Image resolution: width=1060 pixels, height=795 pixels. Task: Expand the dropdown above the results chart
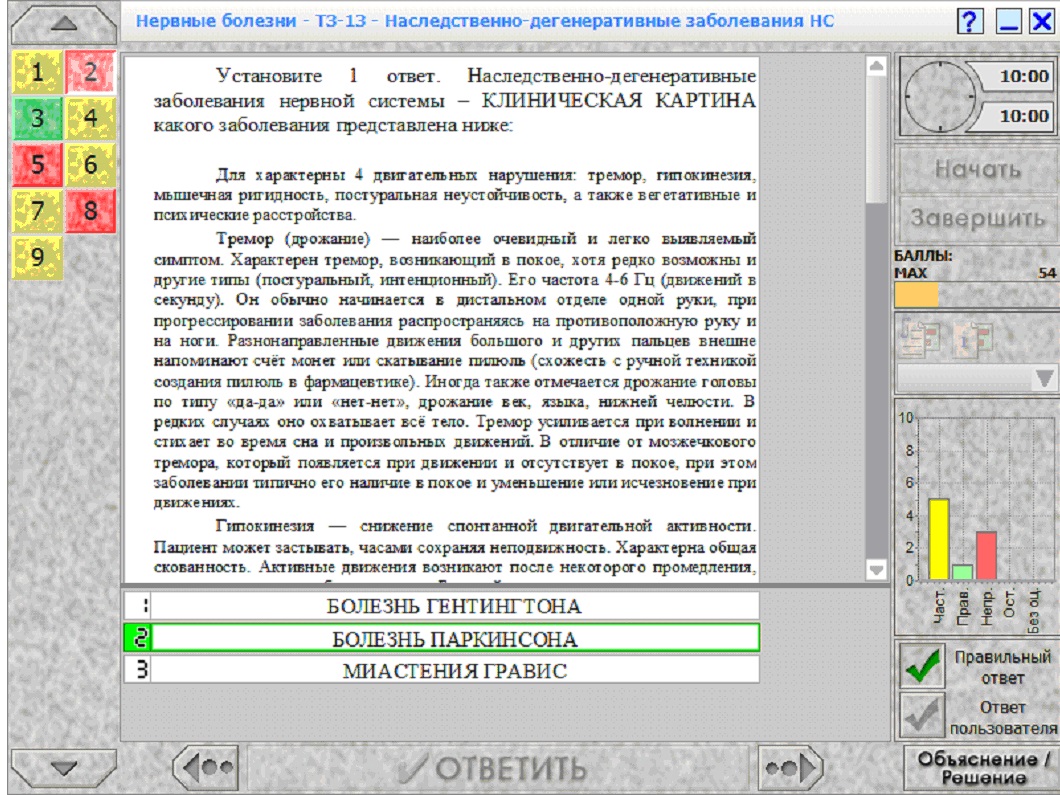[x=1043, y=378]
